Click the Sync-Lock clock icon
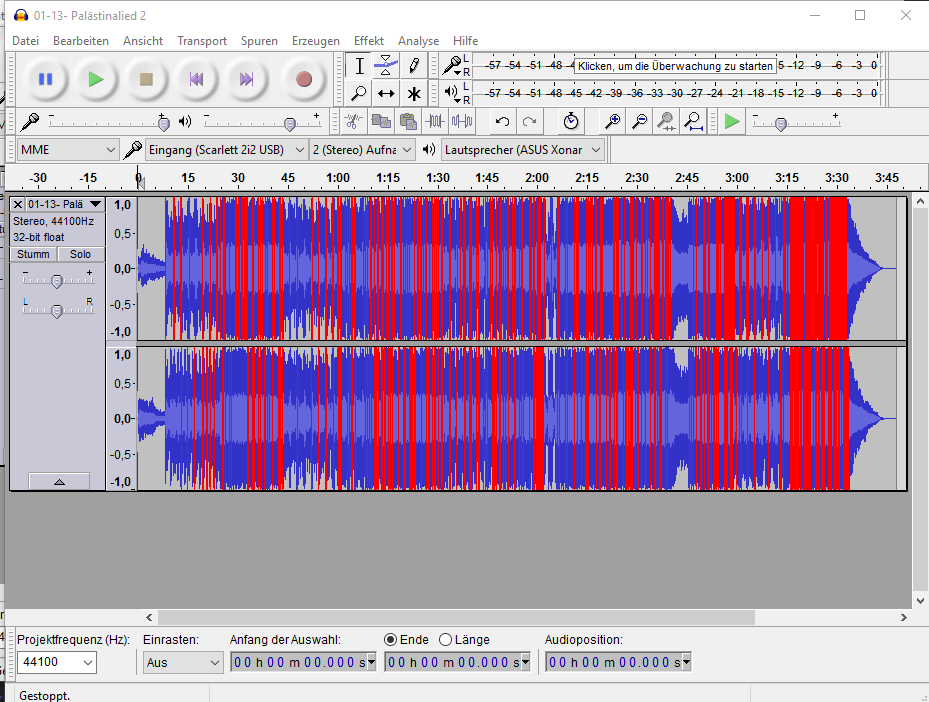Image resolution: width=929 pixels, height=702 pixels. (571, 122)
